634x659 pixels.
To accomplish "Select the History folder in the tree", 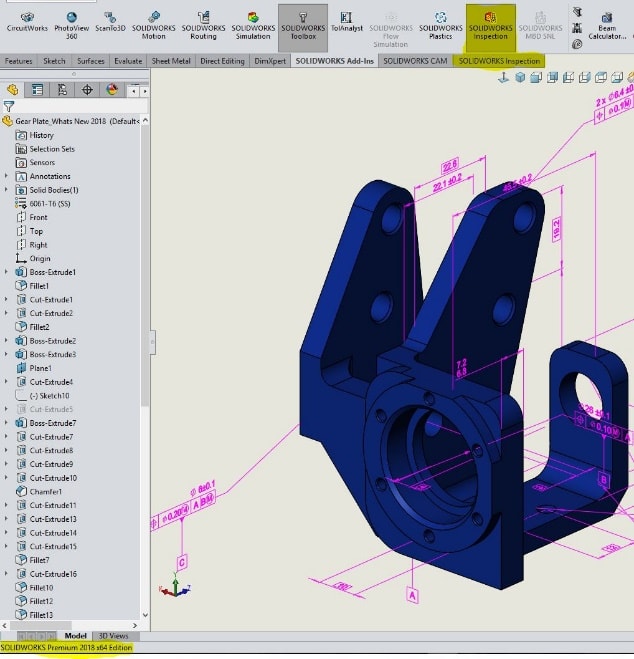I will coord(34,135).
